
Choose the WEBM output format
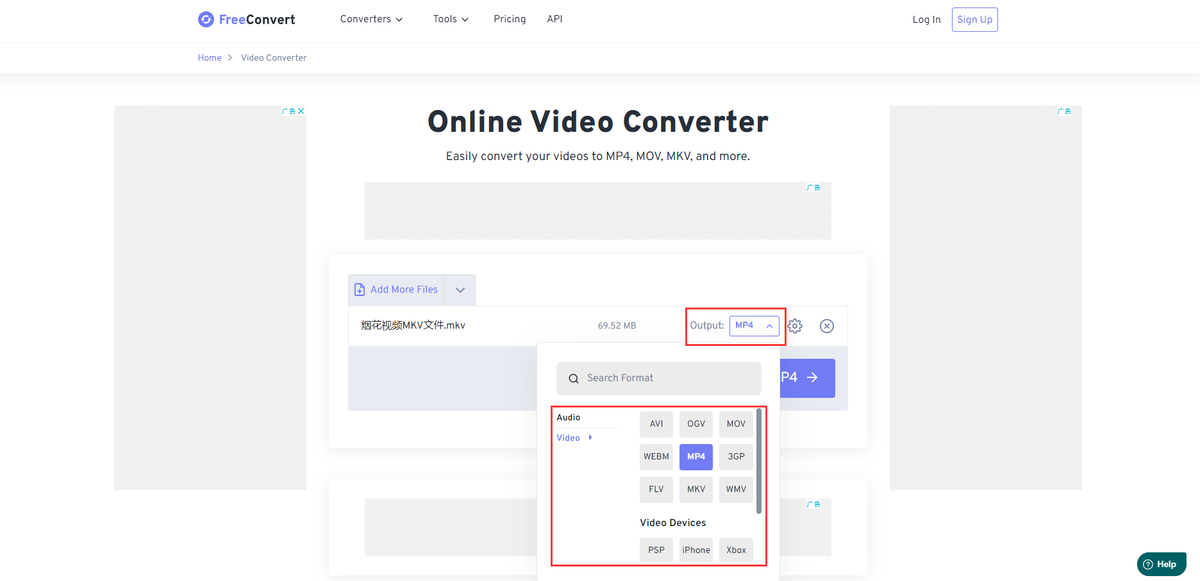[656, 457]
